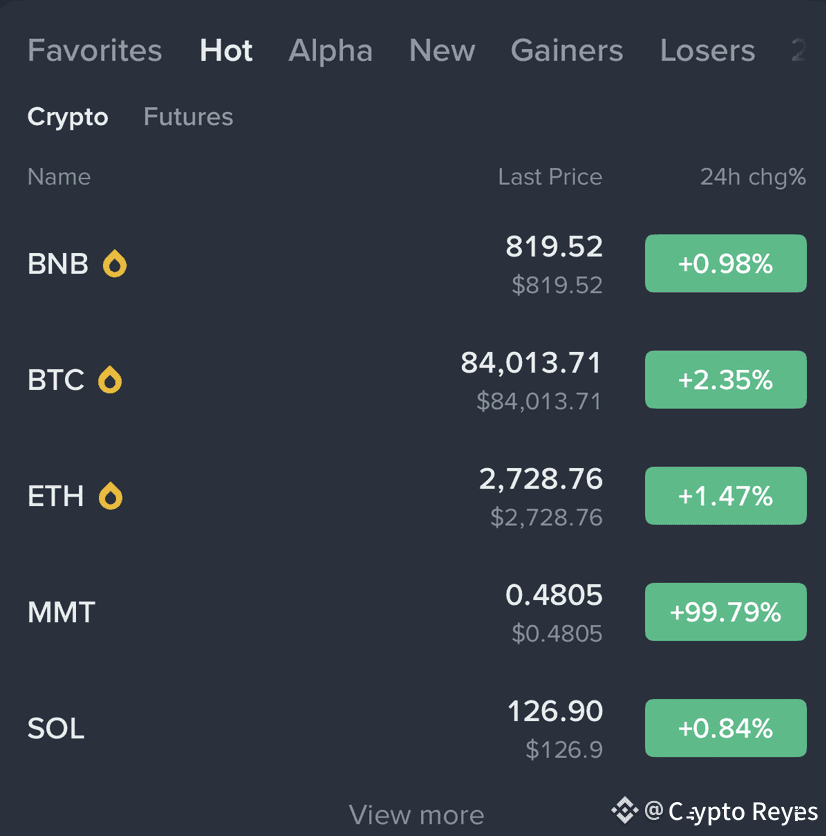Viewport: 826px width, 836px height.
Task: Click the MMT +99.79% change badge
Action: click(725, 612)
